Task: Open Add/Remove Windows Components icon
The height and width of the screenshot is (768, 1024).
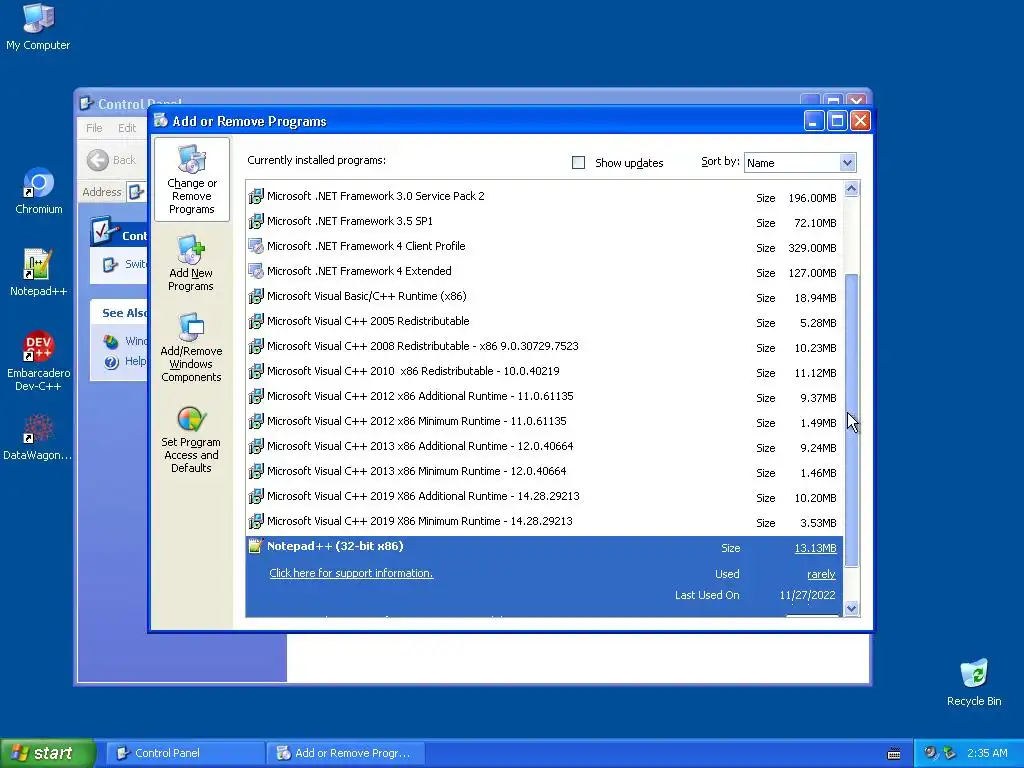Action: [191, 347]
